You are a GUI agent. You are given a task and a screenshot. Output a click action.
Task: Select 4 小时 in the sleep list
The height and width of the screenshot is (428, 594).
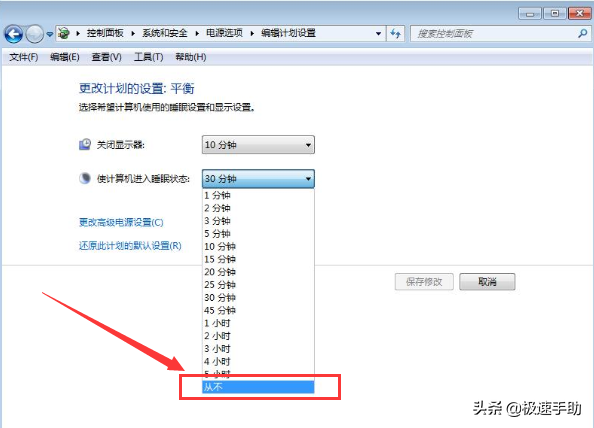258,362
